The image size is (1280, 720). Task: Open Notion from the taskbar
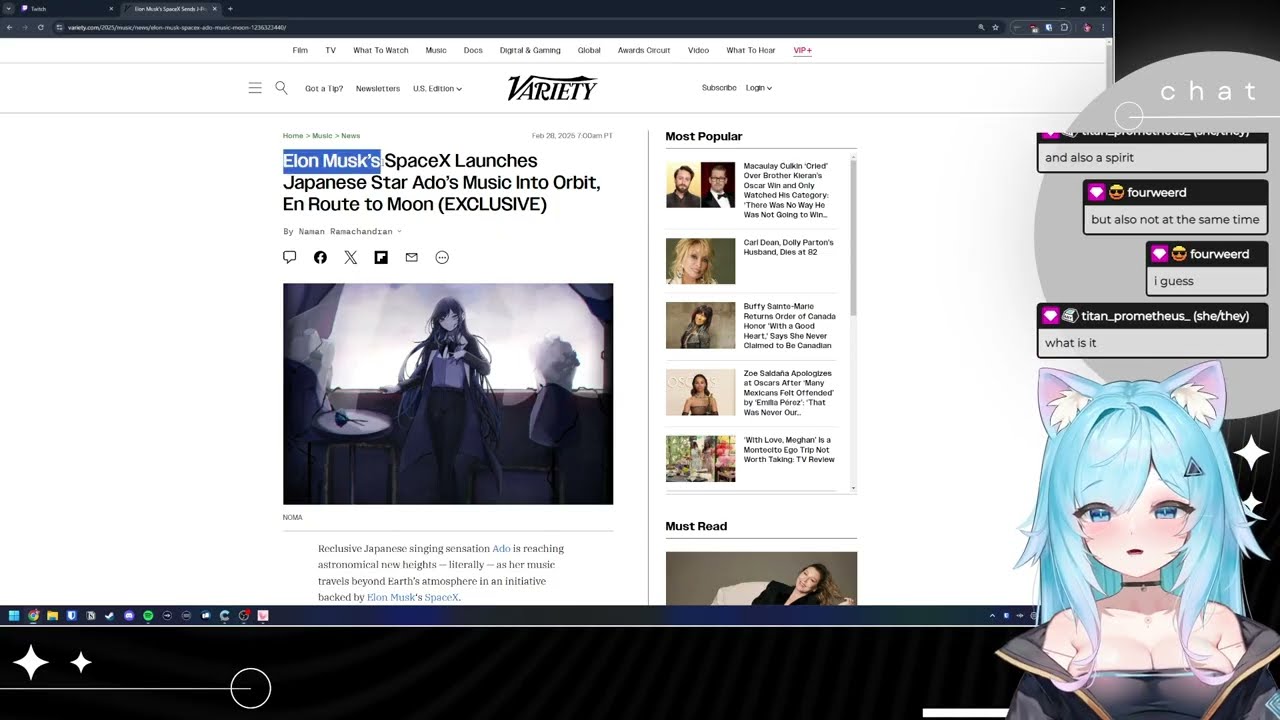[x=90, y=616]
